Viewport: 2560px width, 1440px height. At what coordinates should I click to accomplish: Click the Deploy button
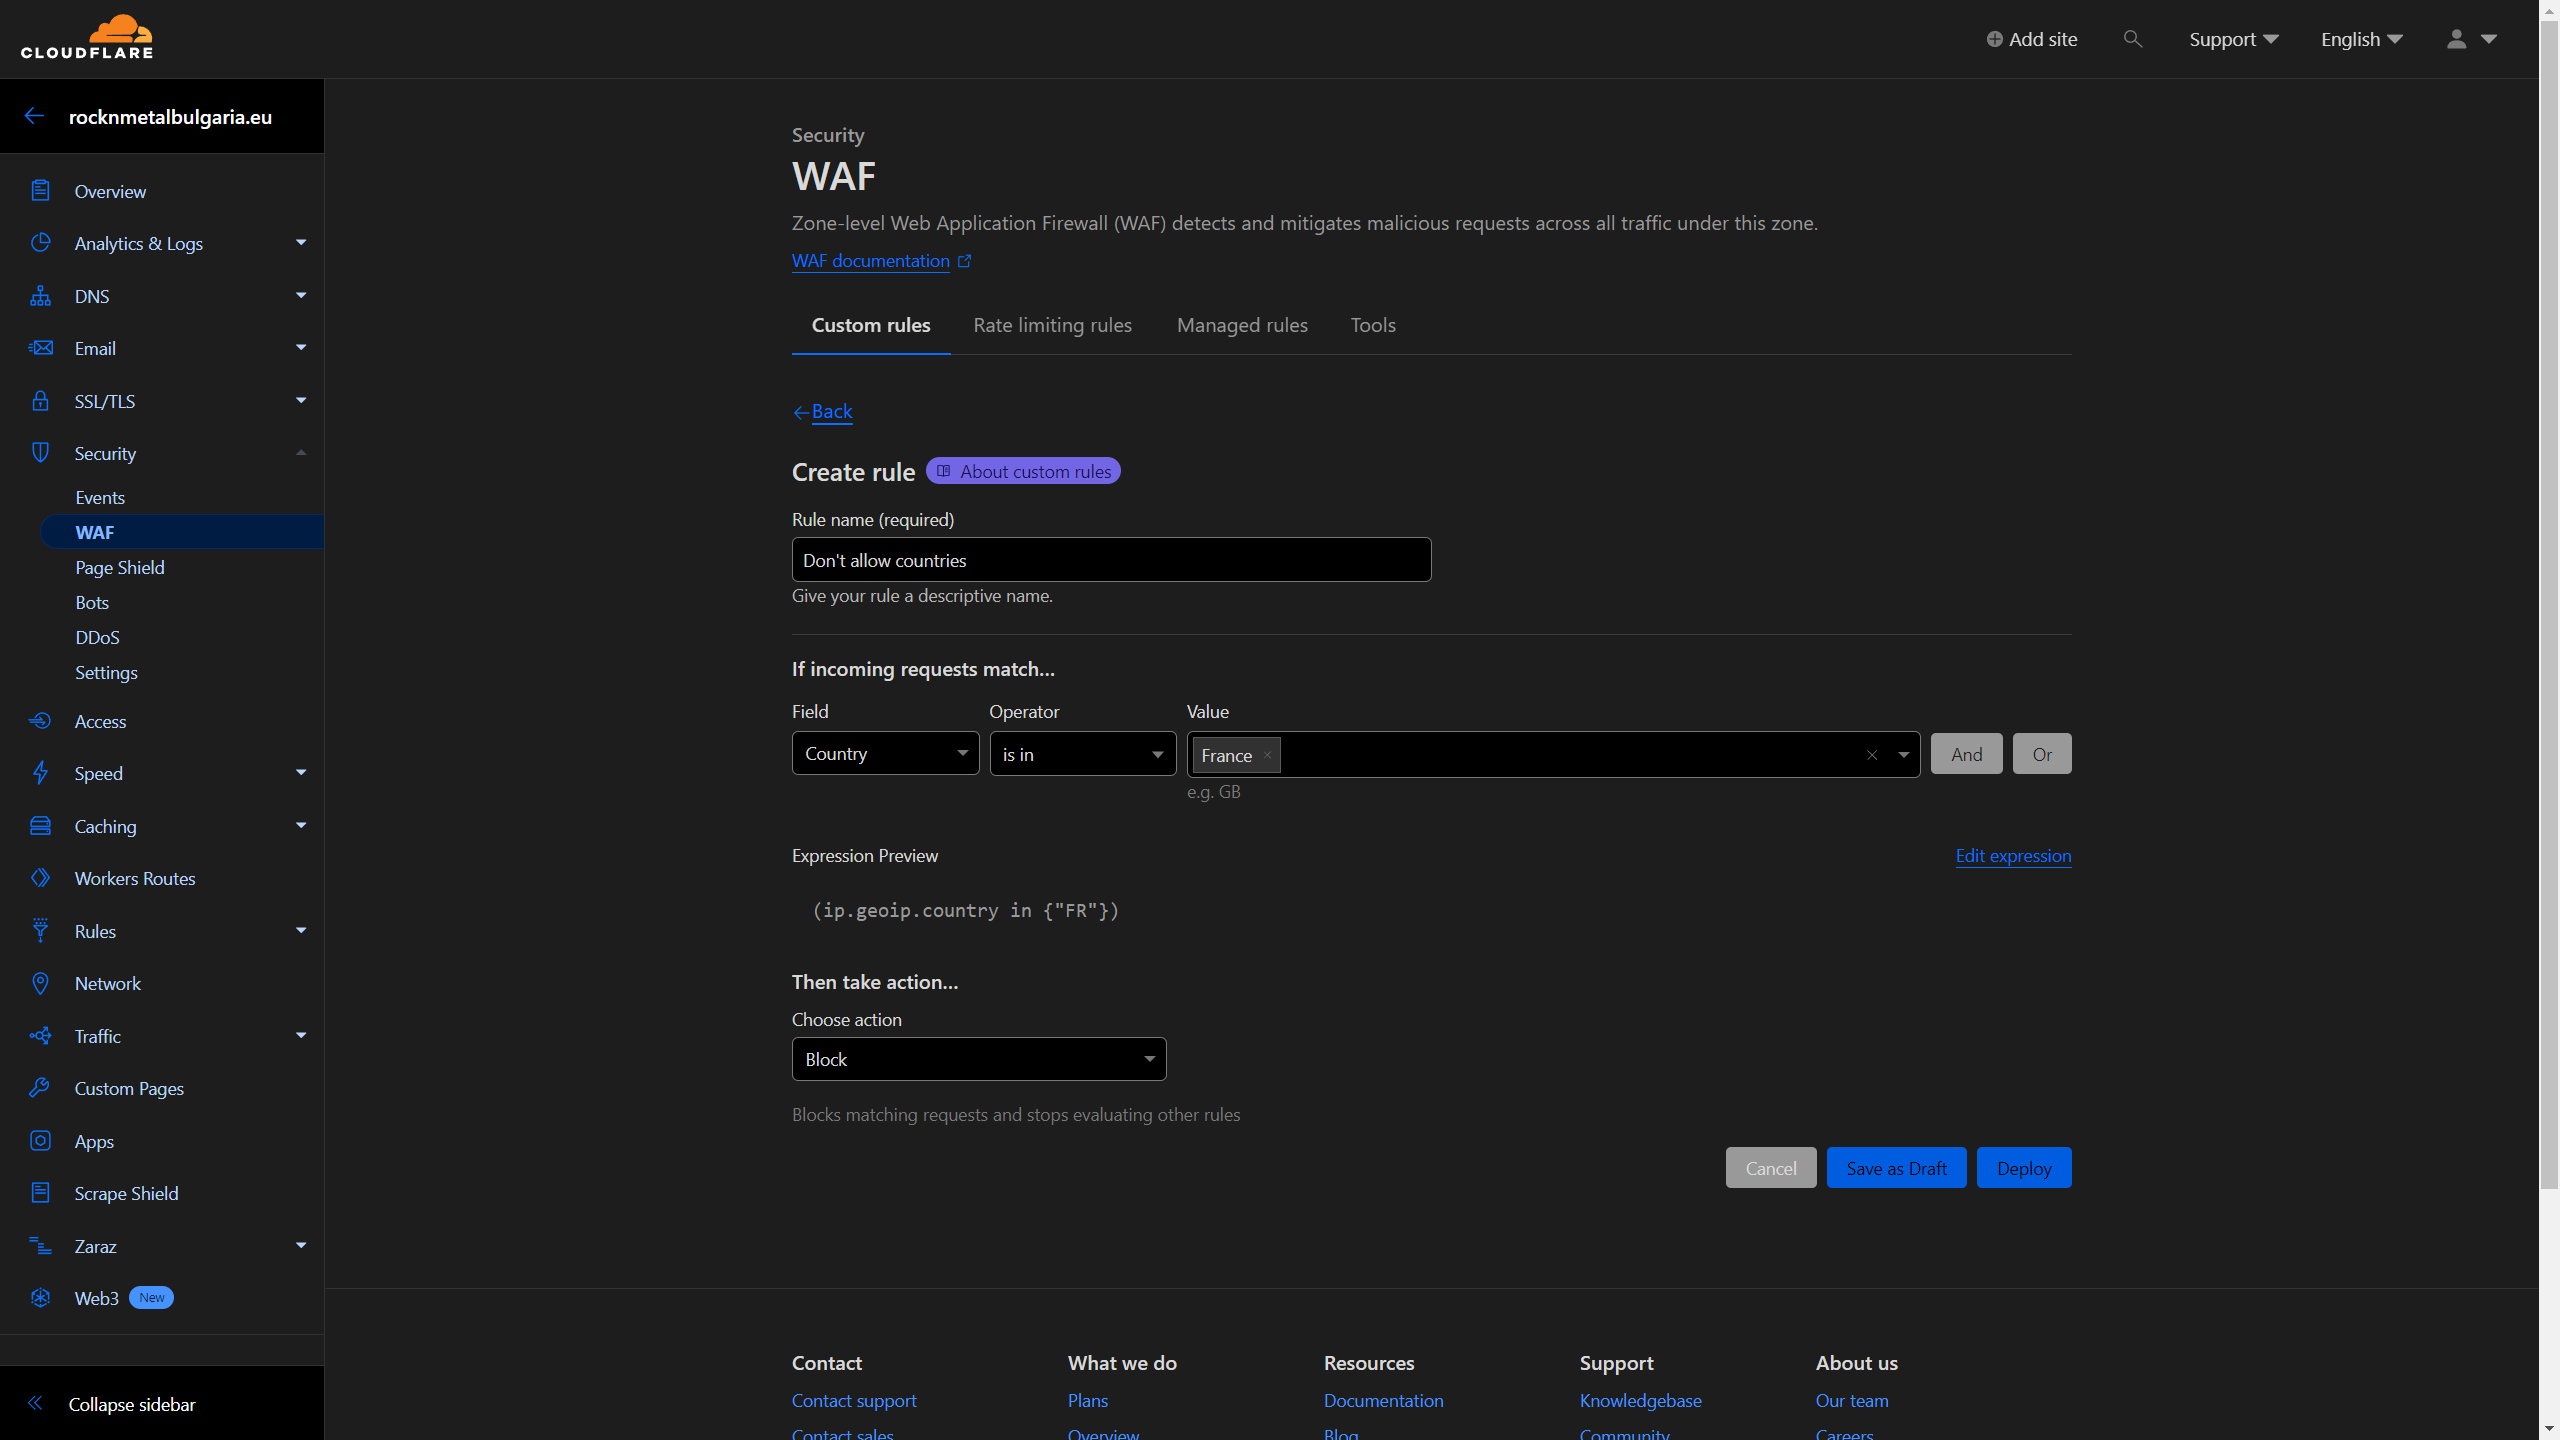click(x=2023, y=1168)
